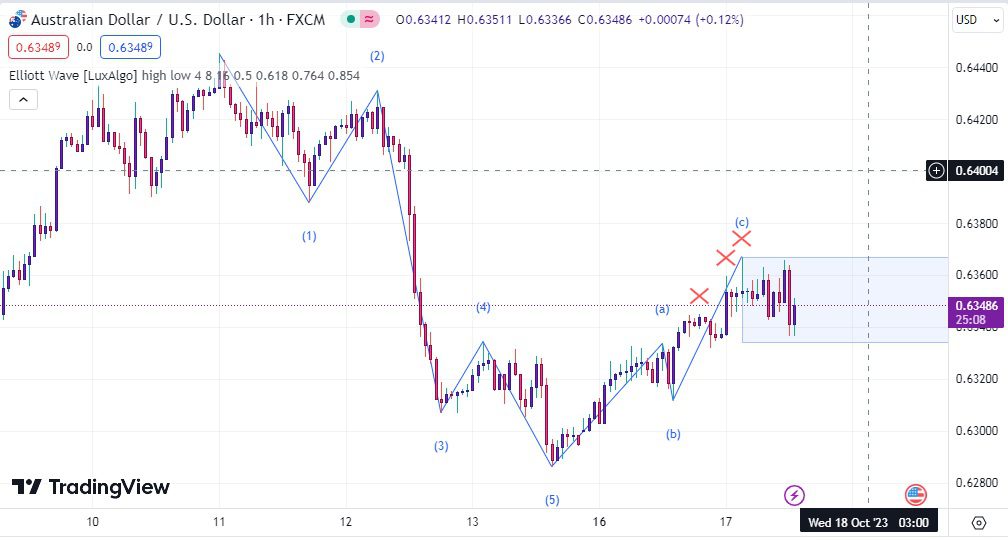Image resolution: width=1008 pixels, height=540 pixels.
Task: Open chart settings gear icon
Action: tap(978, 522)
